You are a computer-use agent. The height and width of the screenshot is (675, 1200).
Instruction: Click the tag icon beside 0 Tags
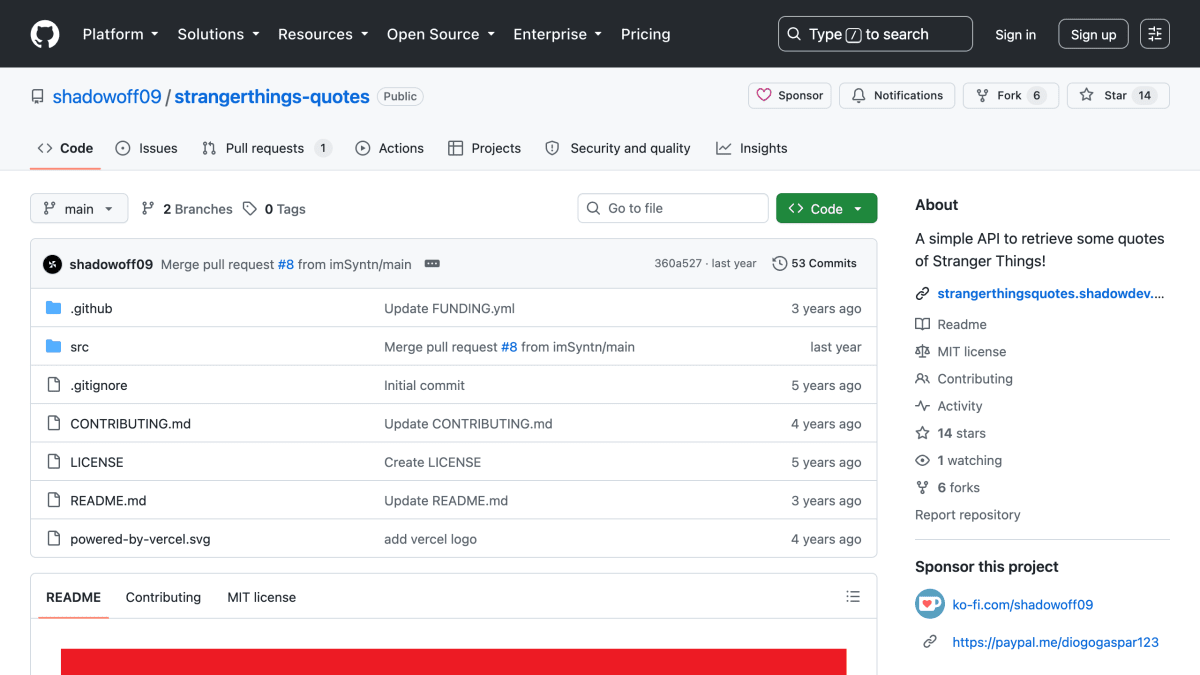pos(250,209)
